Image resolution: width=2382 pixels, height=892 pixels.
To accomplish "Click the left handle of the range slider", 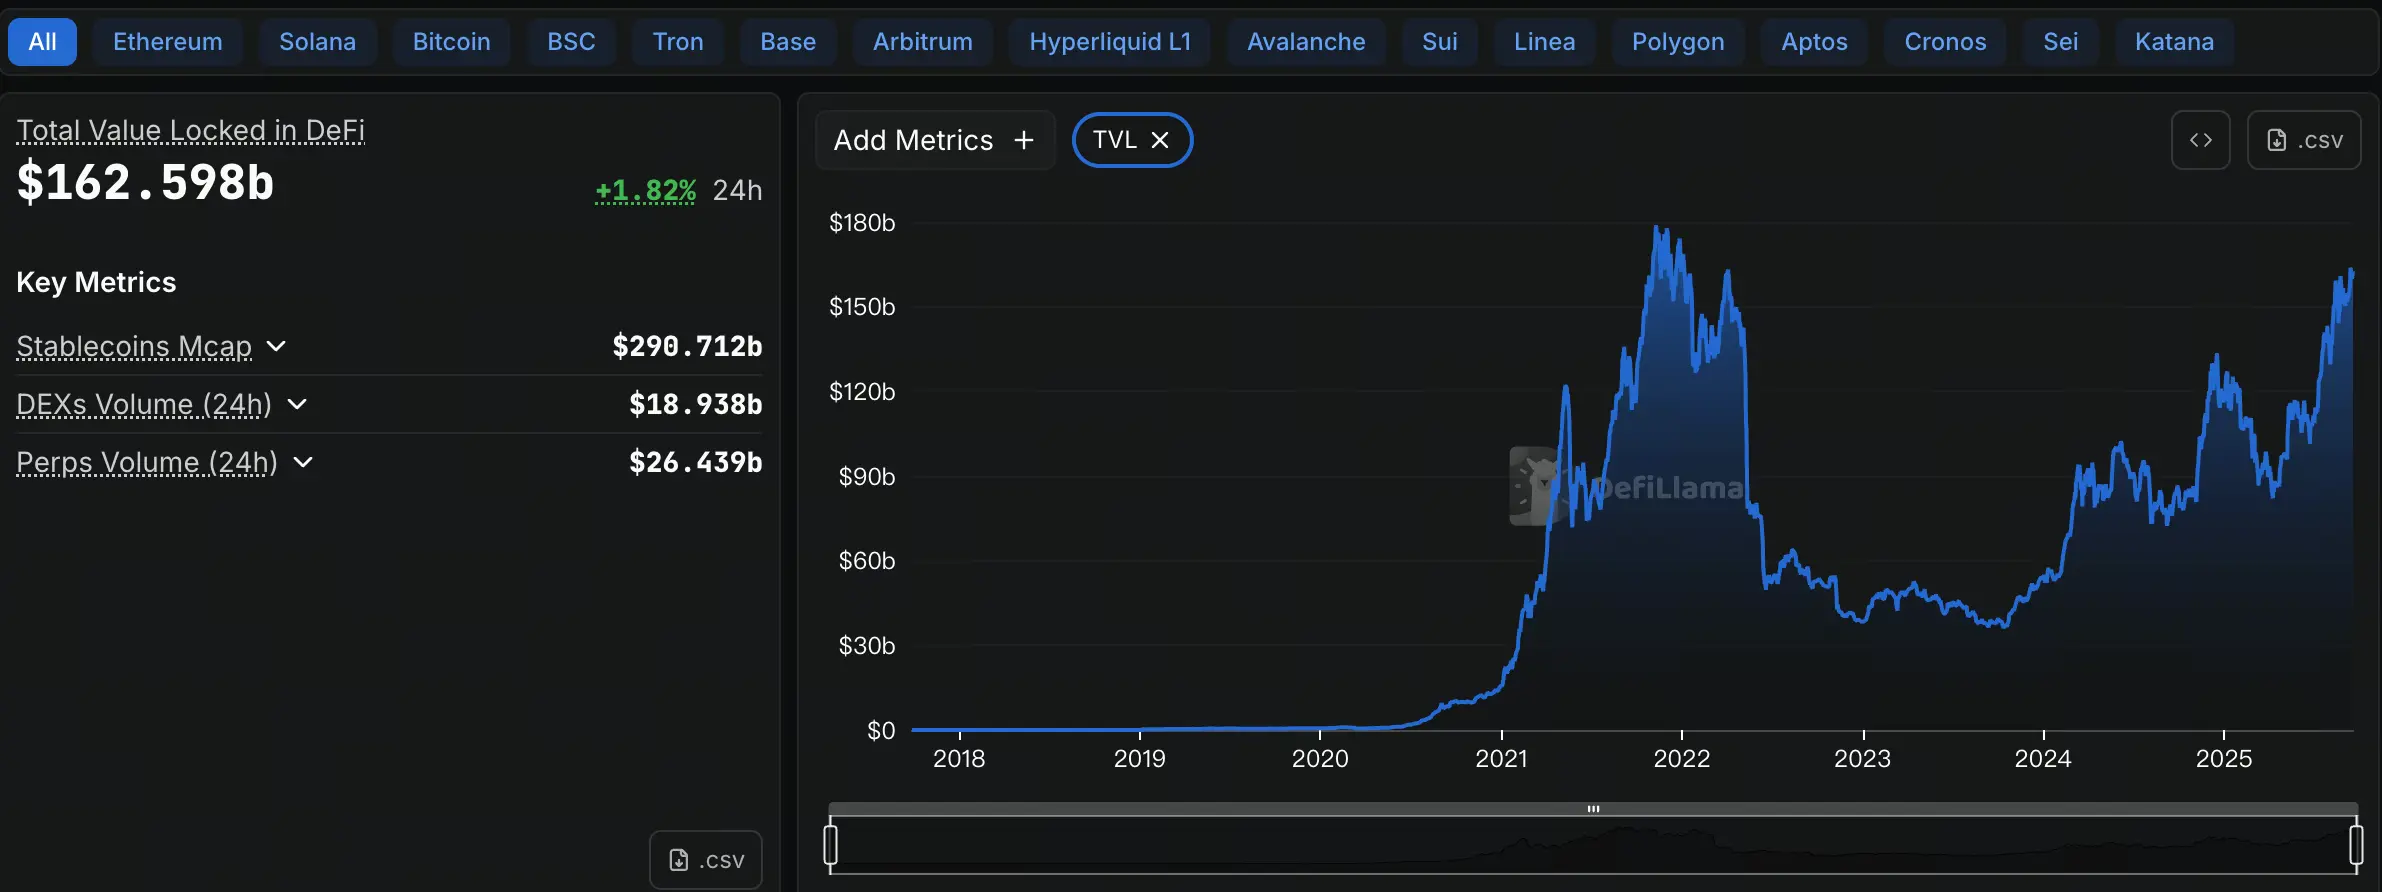I will coord(830,844).
